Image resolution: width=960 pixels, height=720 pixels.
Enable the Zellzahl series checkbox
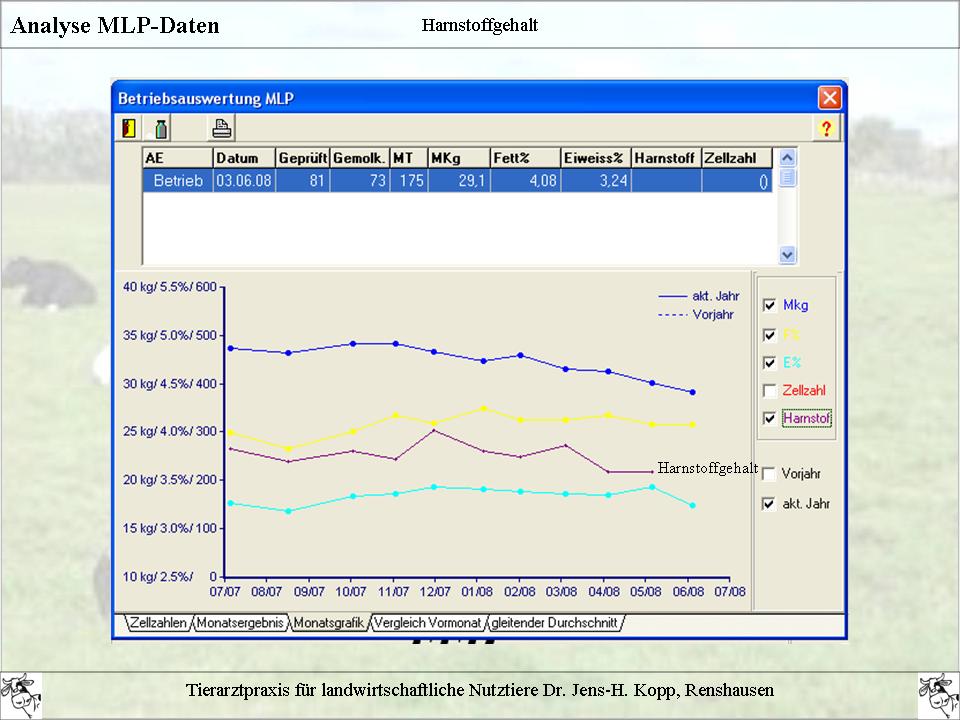(769, 391)
